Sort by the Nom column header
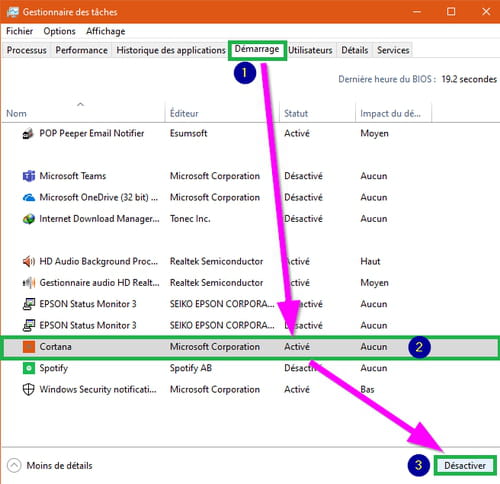The height and width of the screenshot is (484, 500). 16,114
